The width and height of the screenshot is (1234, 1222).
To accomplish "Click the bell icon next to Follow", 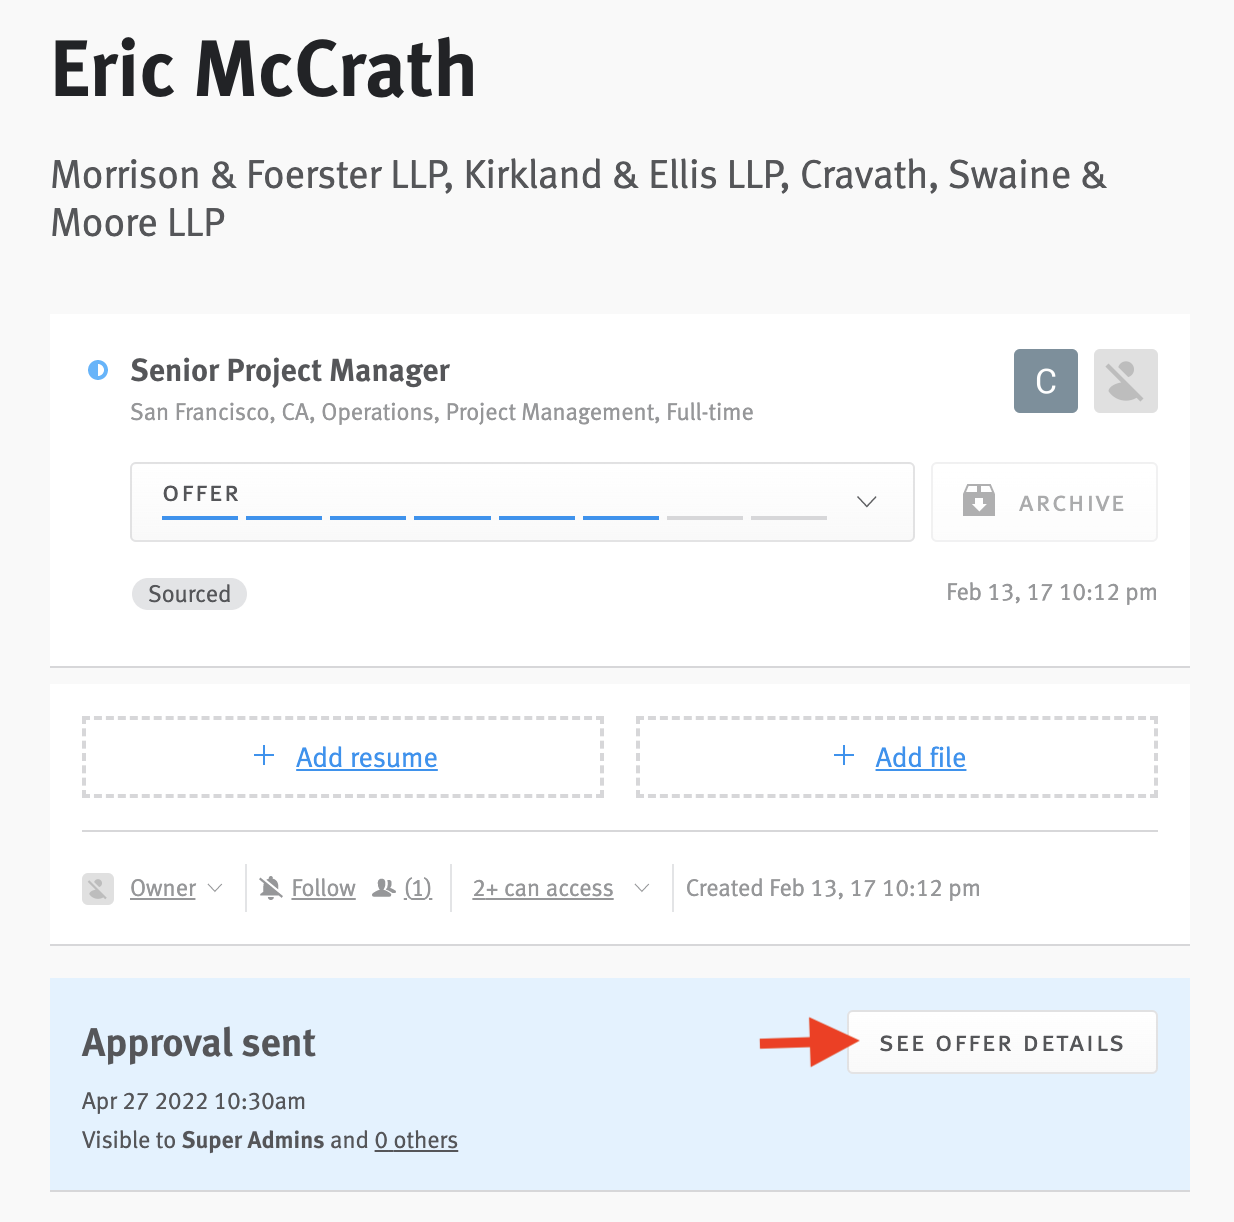I will coord(270,887).
